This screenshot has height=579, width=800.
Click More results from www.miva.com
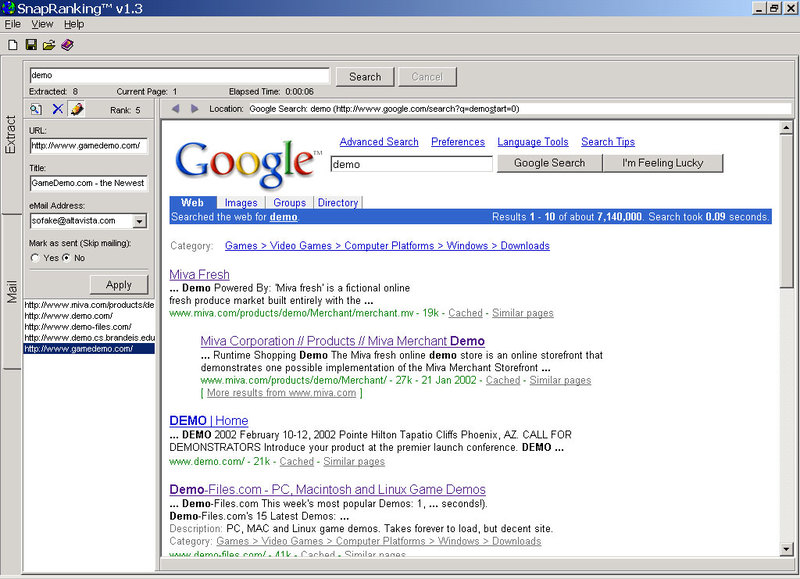(282, 393)
